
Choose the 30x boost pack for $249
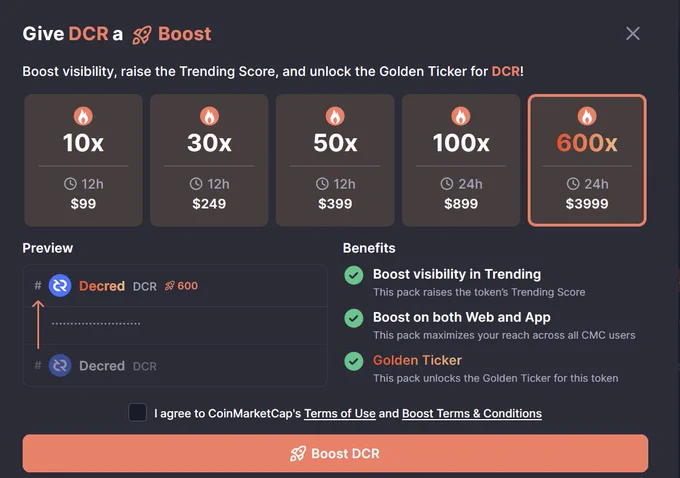tap(209, 160)
